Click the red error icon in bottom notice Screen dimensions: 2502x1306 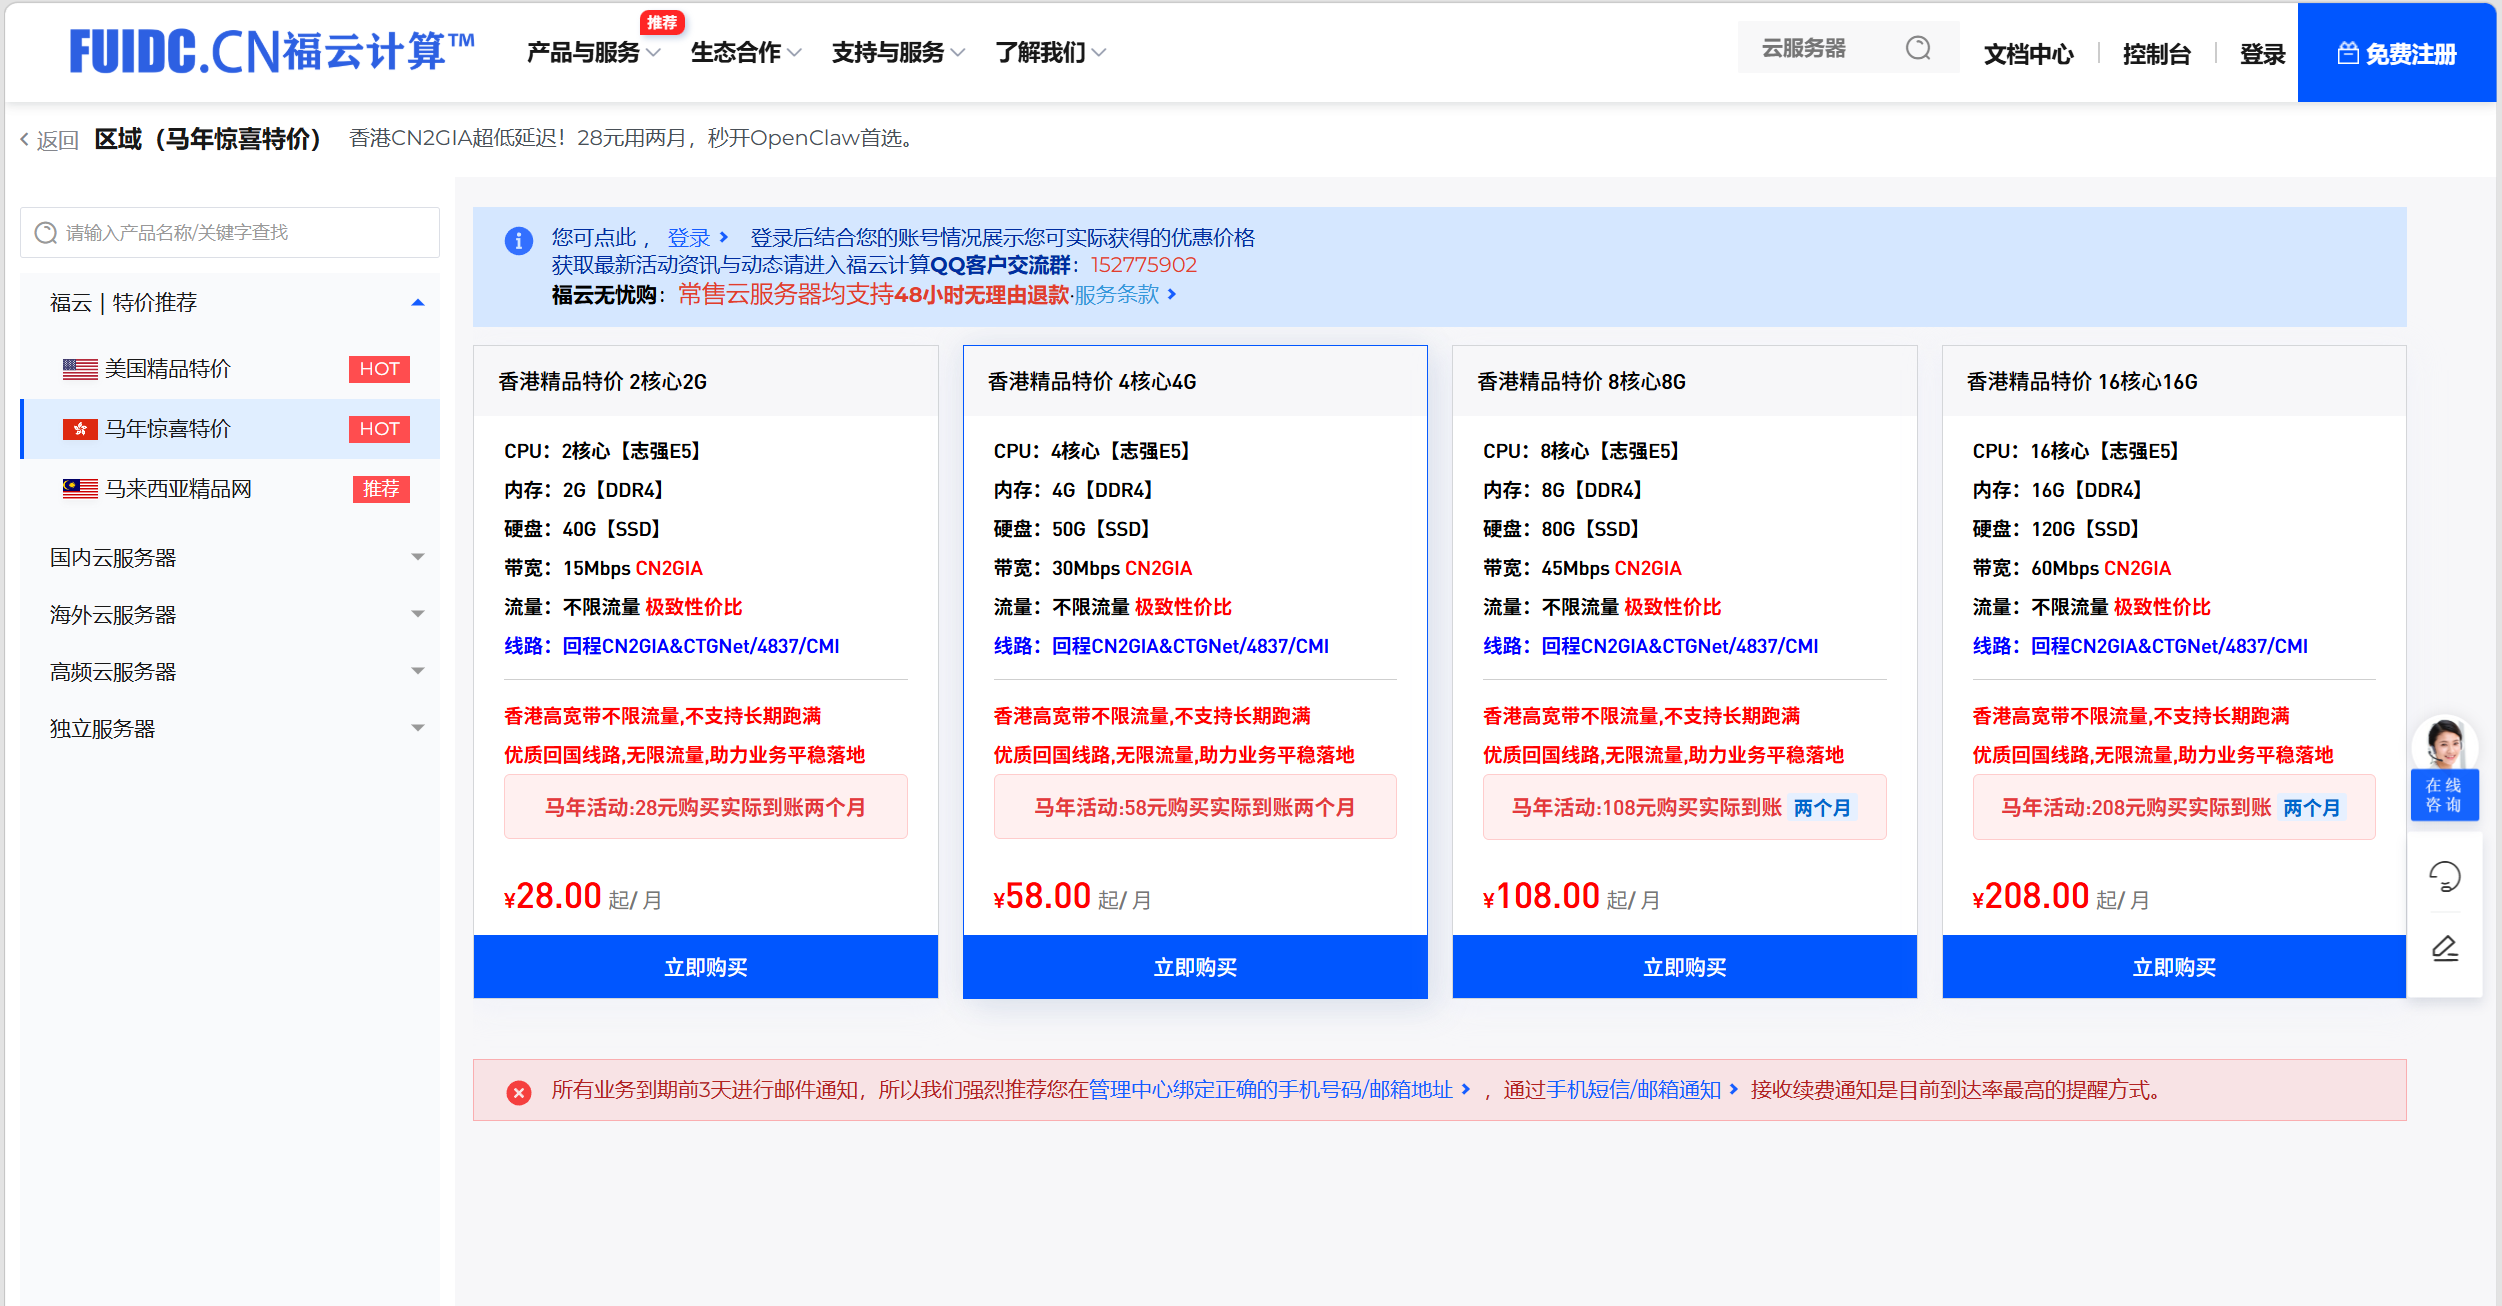click(518, 1092)
